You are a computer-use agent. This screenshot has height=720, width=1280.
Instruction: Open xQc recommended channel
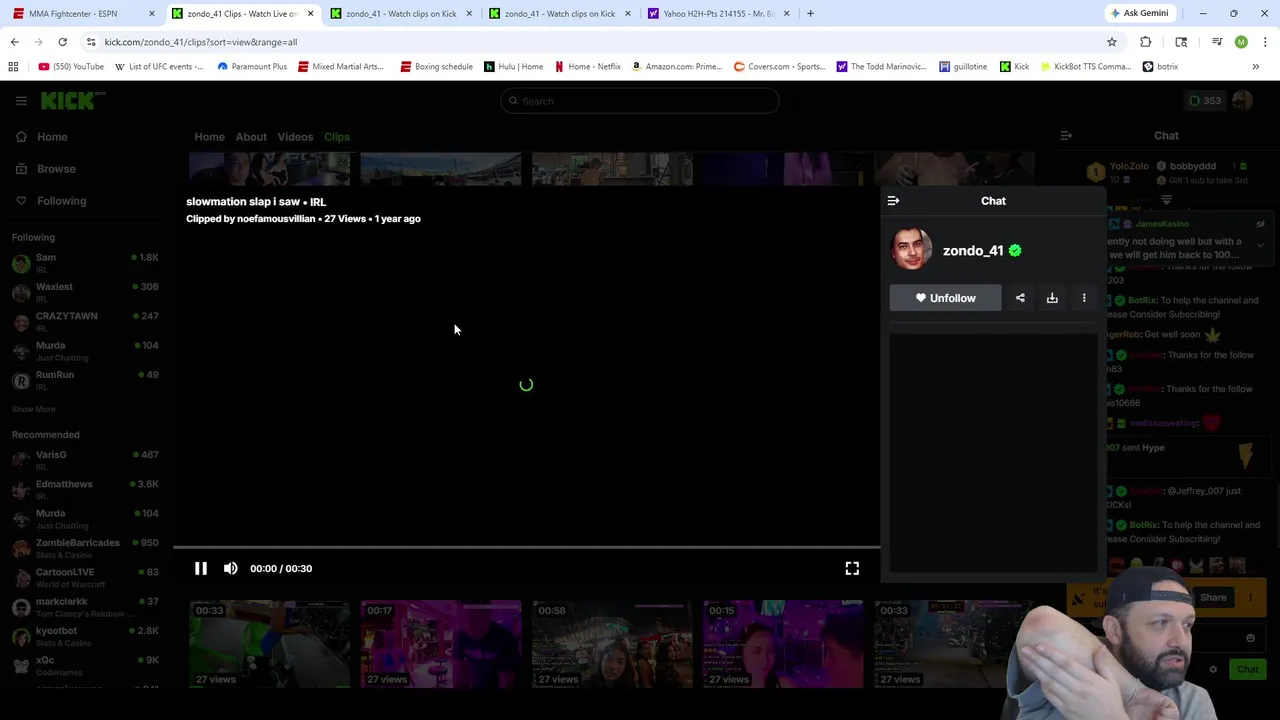85,665
